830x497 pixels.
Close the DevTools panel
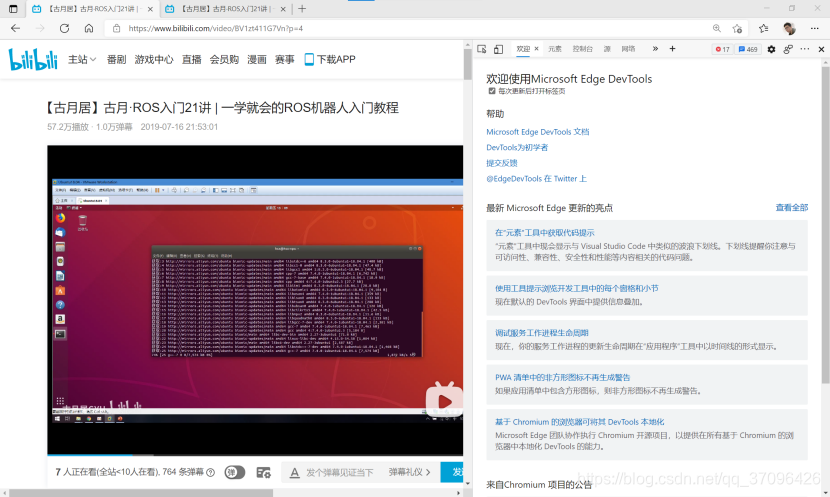(x=822, y=49)
